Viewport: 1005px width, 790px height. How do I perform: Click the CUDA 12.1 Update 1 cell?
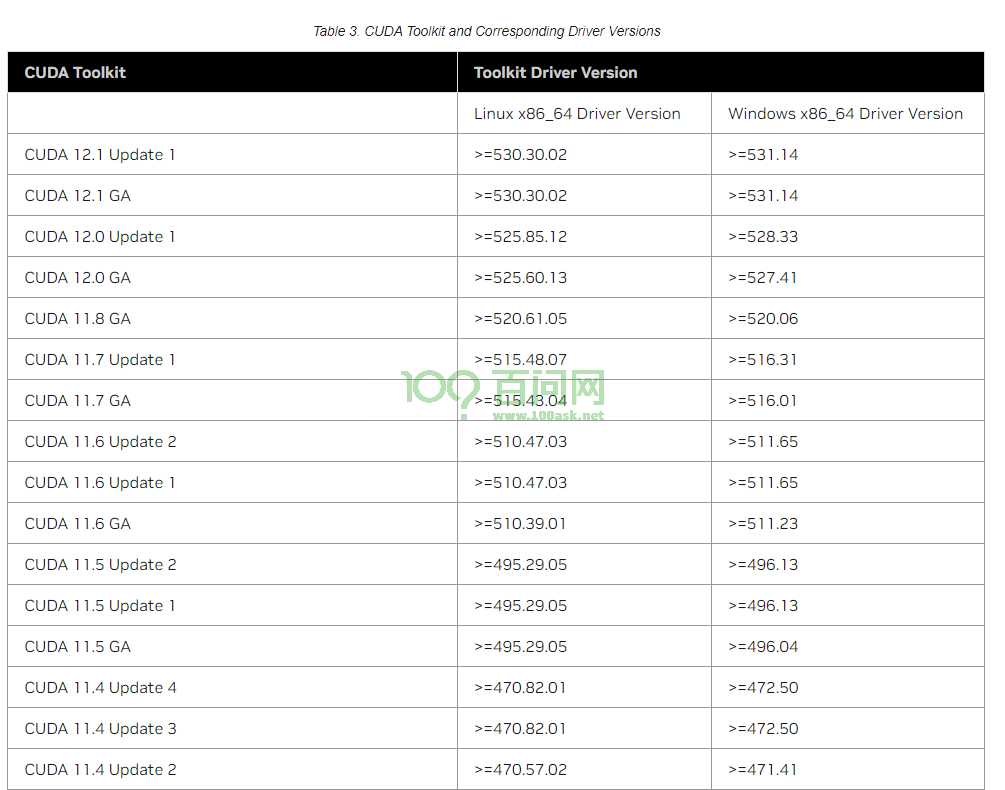tap(100, 155)
